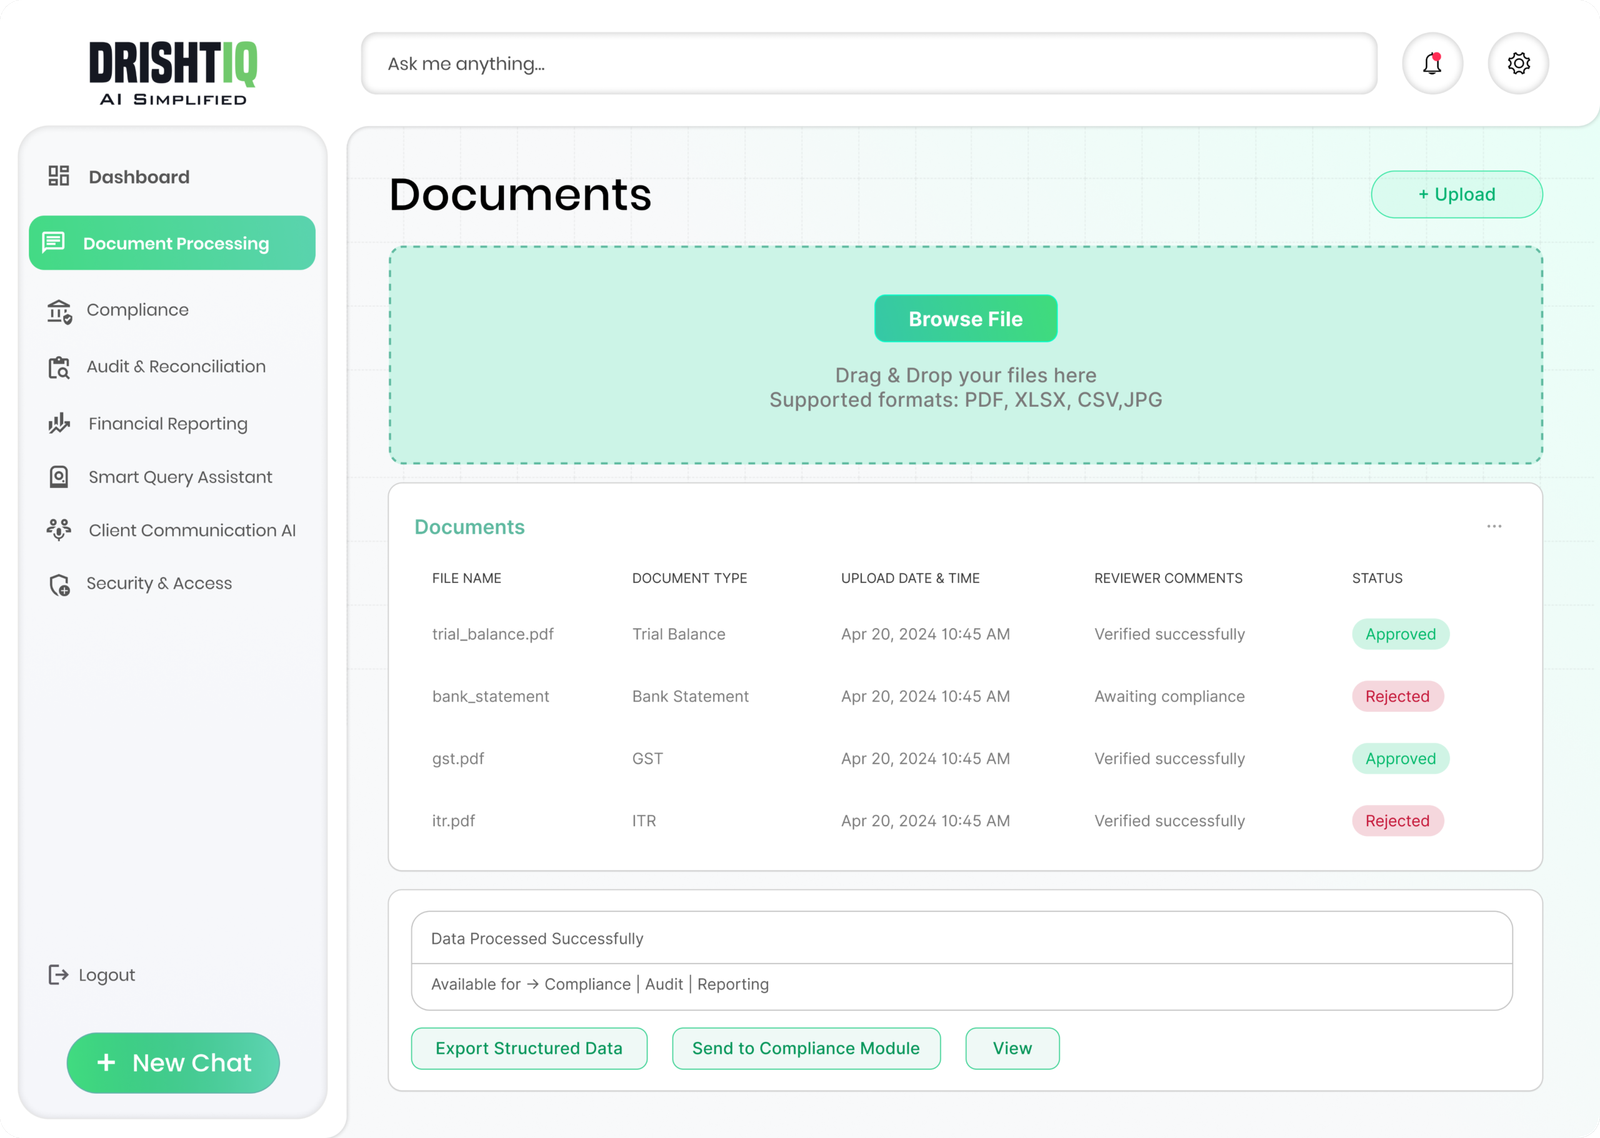Viewport: 1600px width, 1138px height.
Task: Expand the Documents table three-dot menu
Action: tap(1494, 526)
